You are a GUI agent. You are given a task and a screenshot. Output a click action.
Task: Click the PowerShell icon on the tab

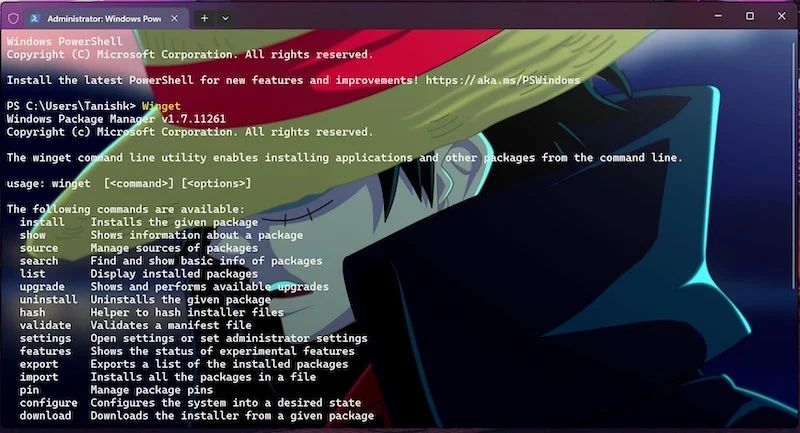(x=35, y=18)
